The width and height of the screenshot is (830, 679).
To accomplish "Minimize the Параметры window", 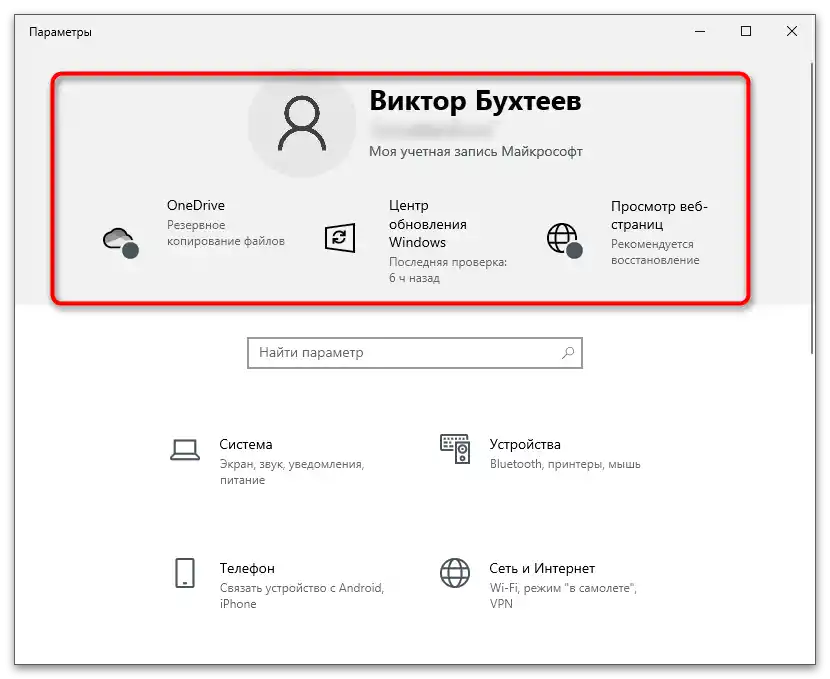I will (700, 31).
